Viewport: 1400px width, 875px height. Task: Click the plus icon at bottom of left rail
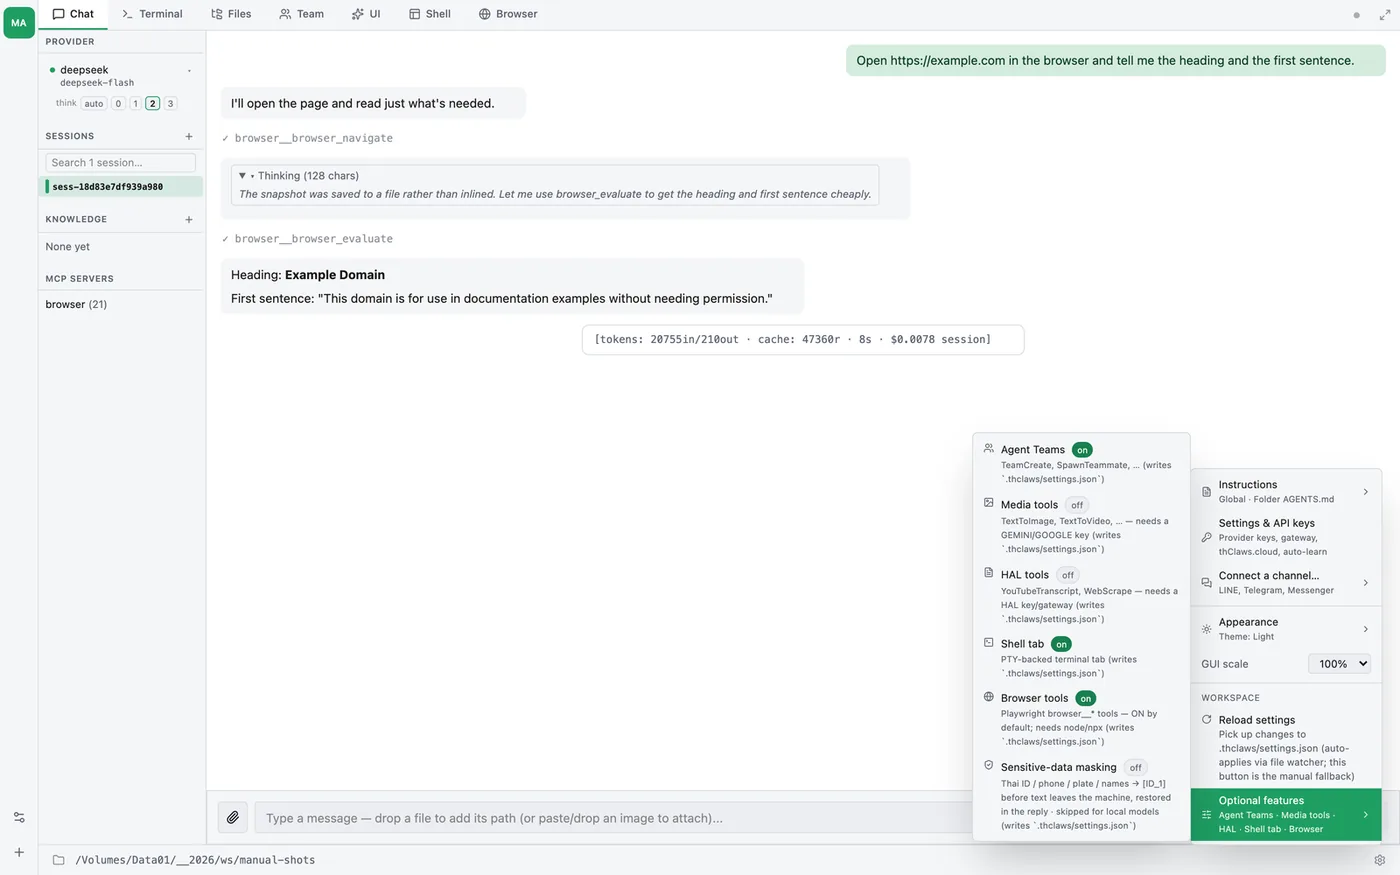click(x=19, y=852)
